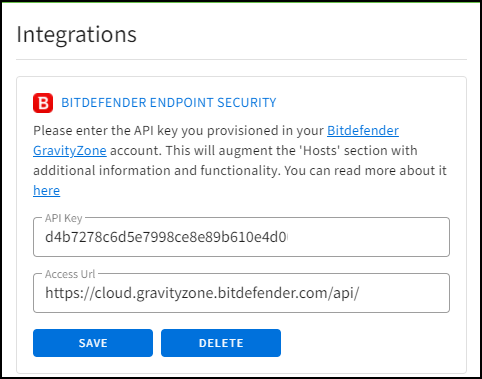Save the Bitdefender integration settings
482x379 pixels.
coord(93,343)
